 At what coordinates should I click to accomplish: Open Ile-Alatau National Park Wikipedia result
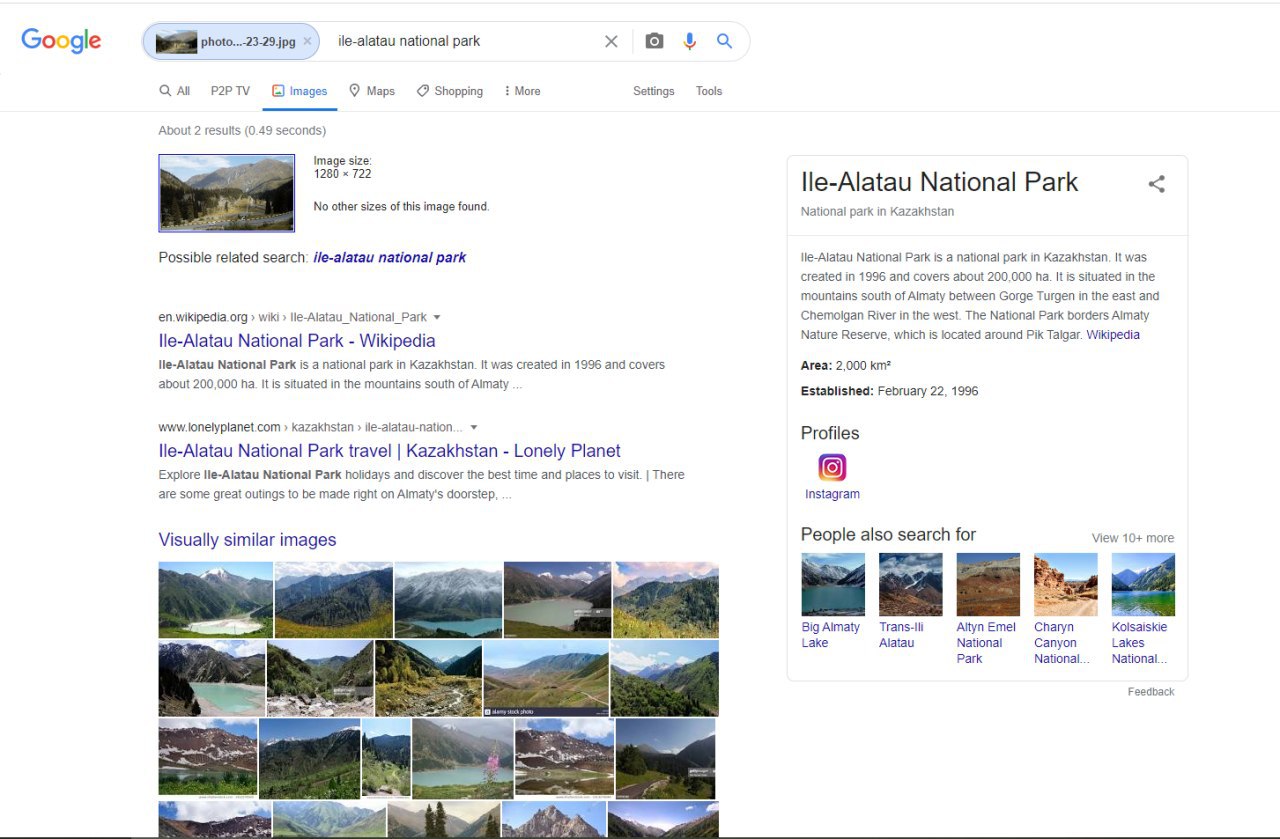pos(297,341)
